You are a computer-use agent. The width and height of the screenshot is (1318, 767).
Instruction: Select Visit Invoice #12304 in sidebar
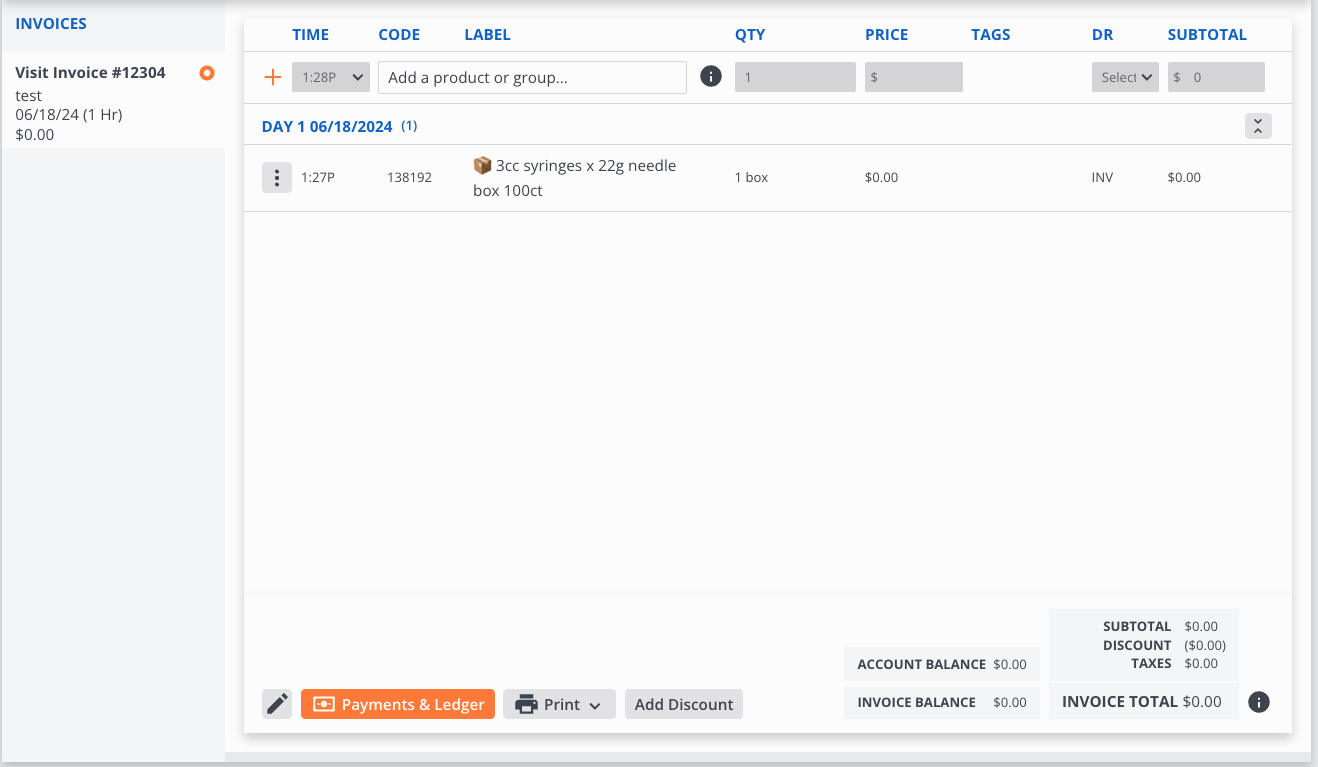[x=90, y=73]
